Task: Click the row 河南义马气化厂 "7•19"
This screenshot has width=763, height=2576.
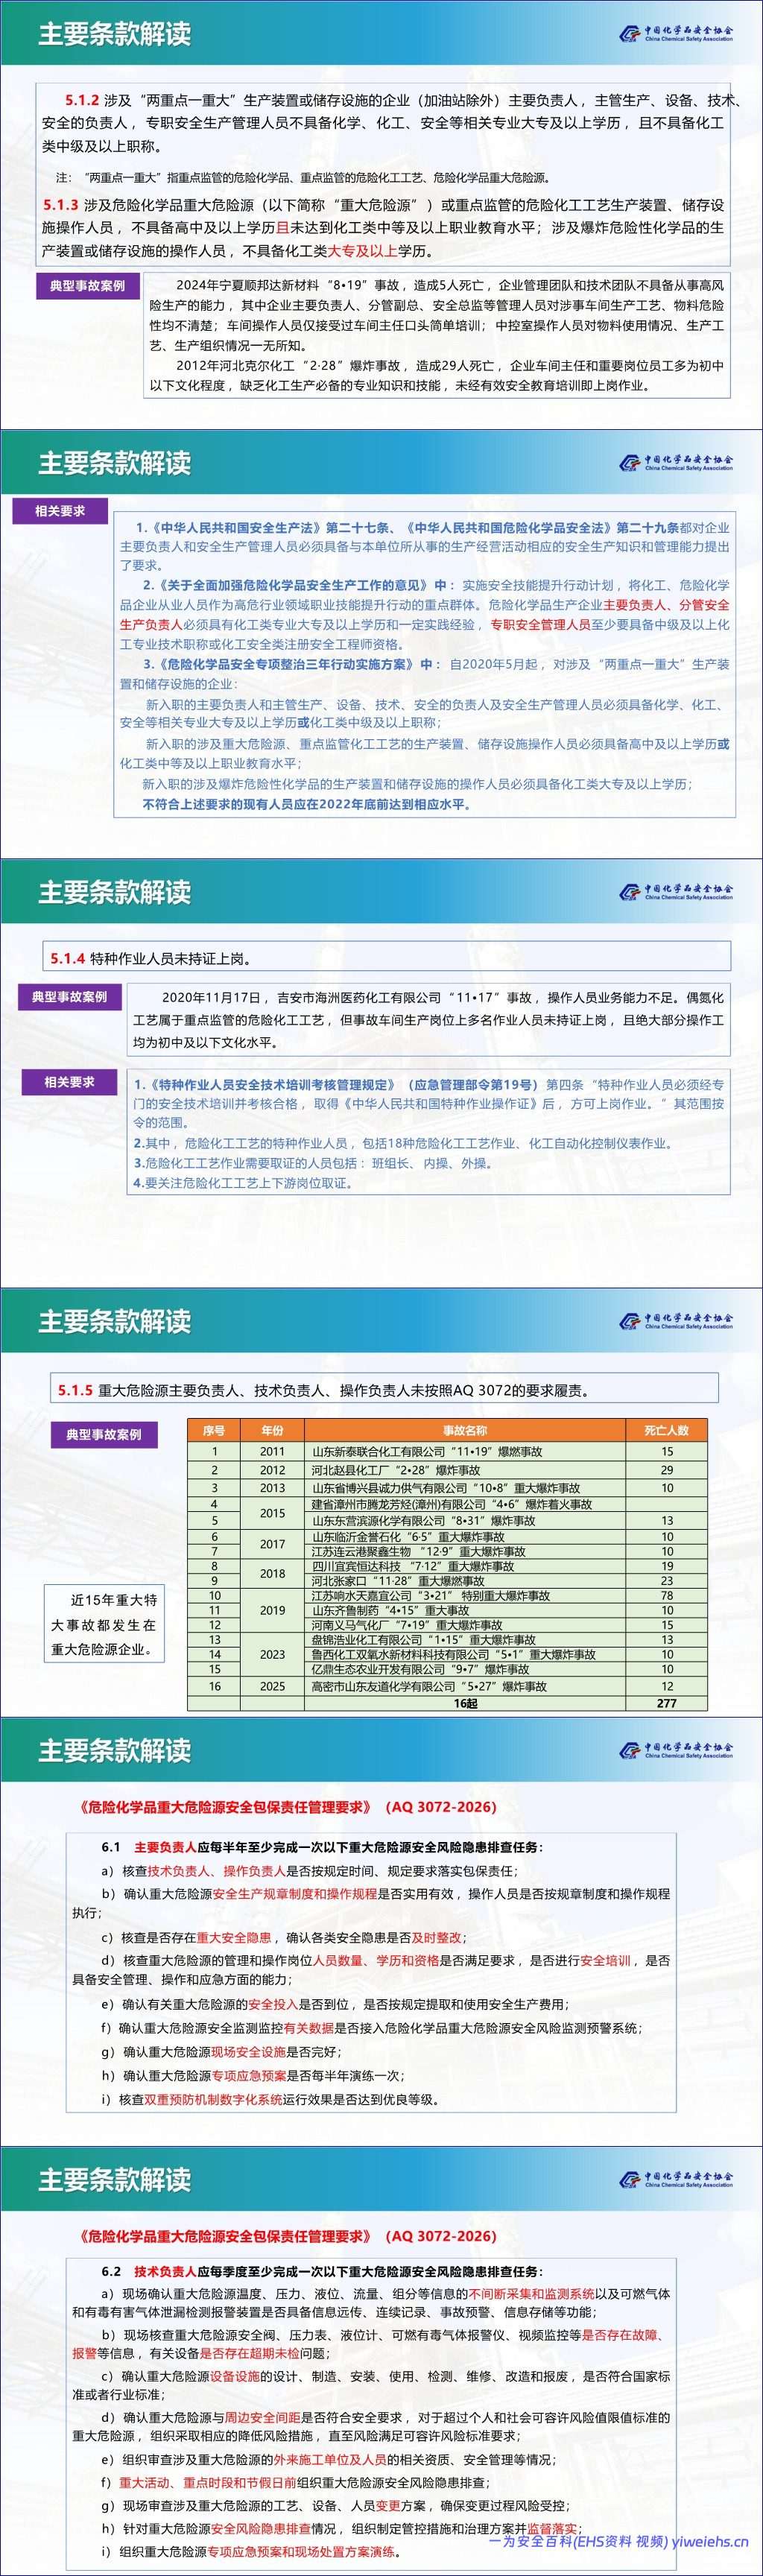Action: (x=447, y=1625)
